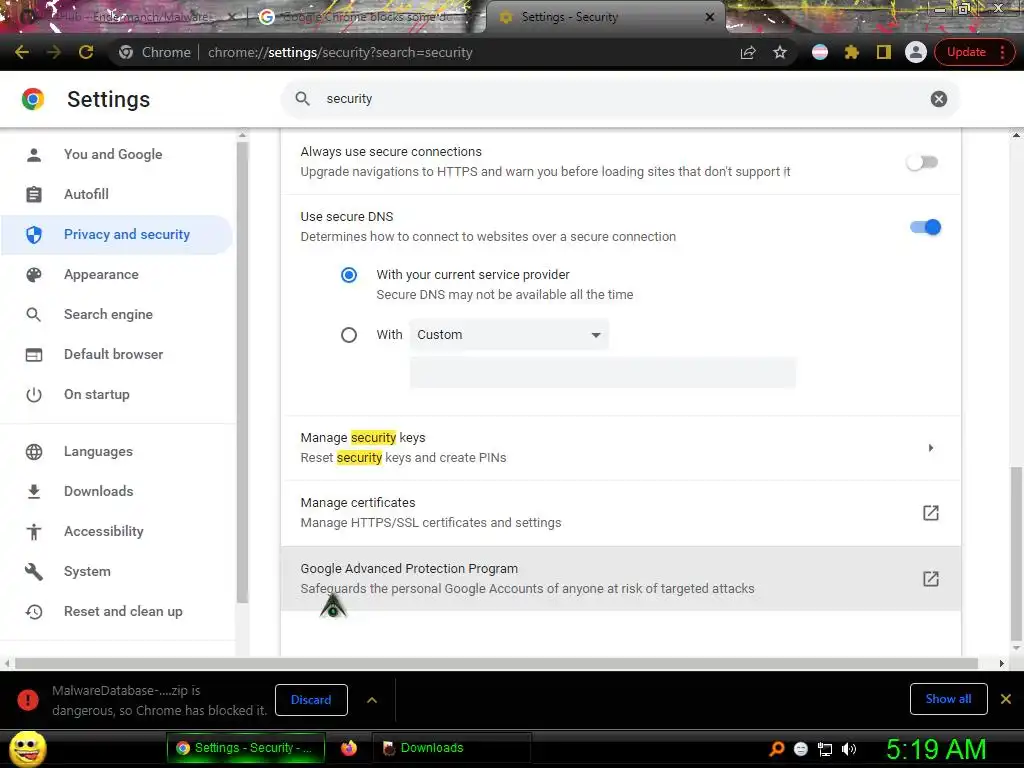Open Reset and clean up section
This screenshot has height=768, width=1024.
click(x=123, y=611)
